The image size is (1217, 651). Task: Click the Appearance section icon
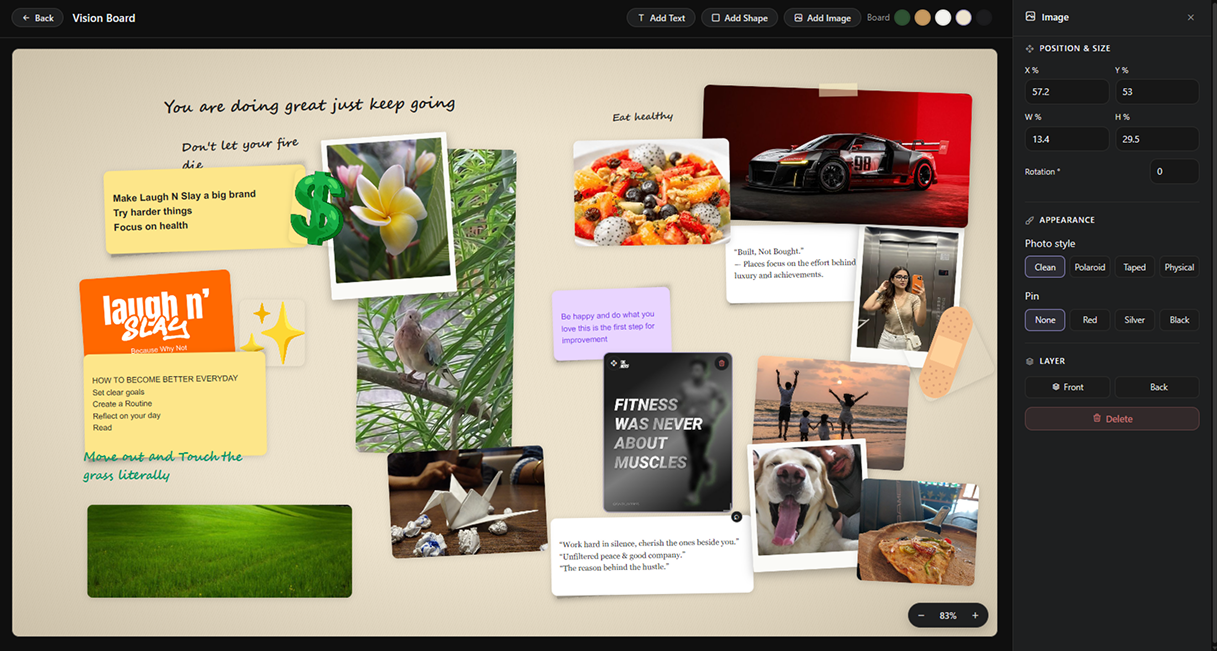(1030, 220)
